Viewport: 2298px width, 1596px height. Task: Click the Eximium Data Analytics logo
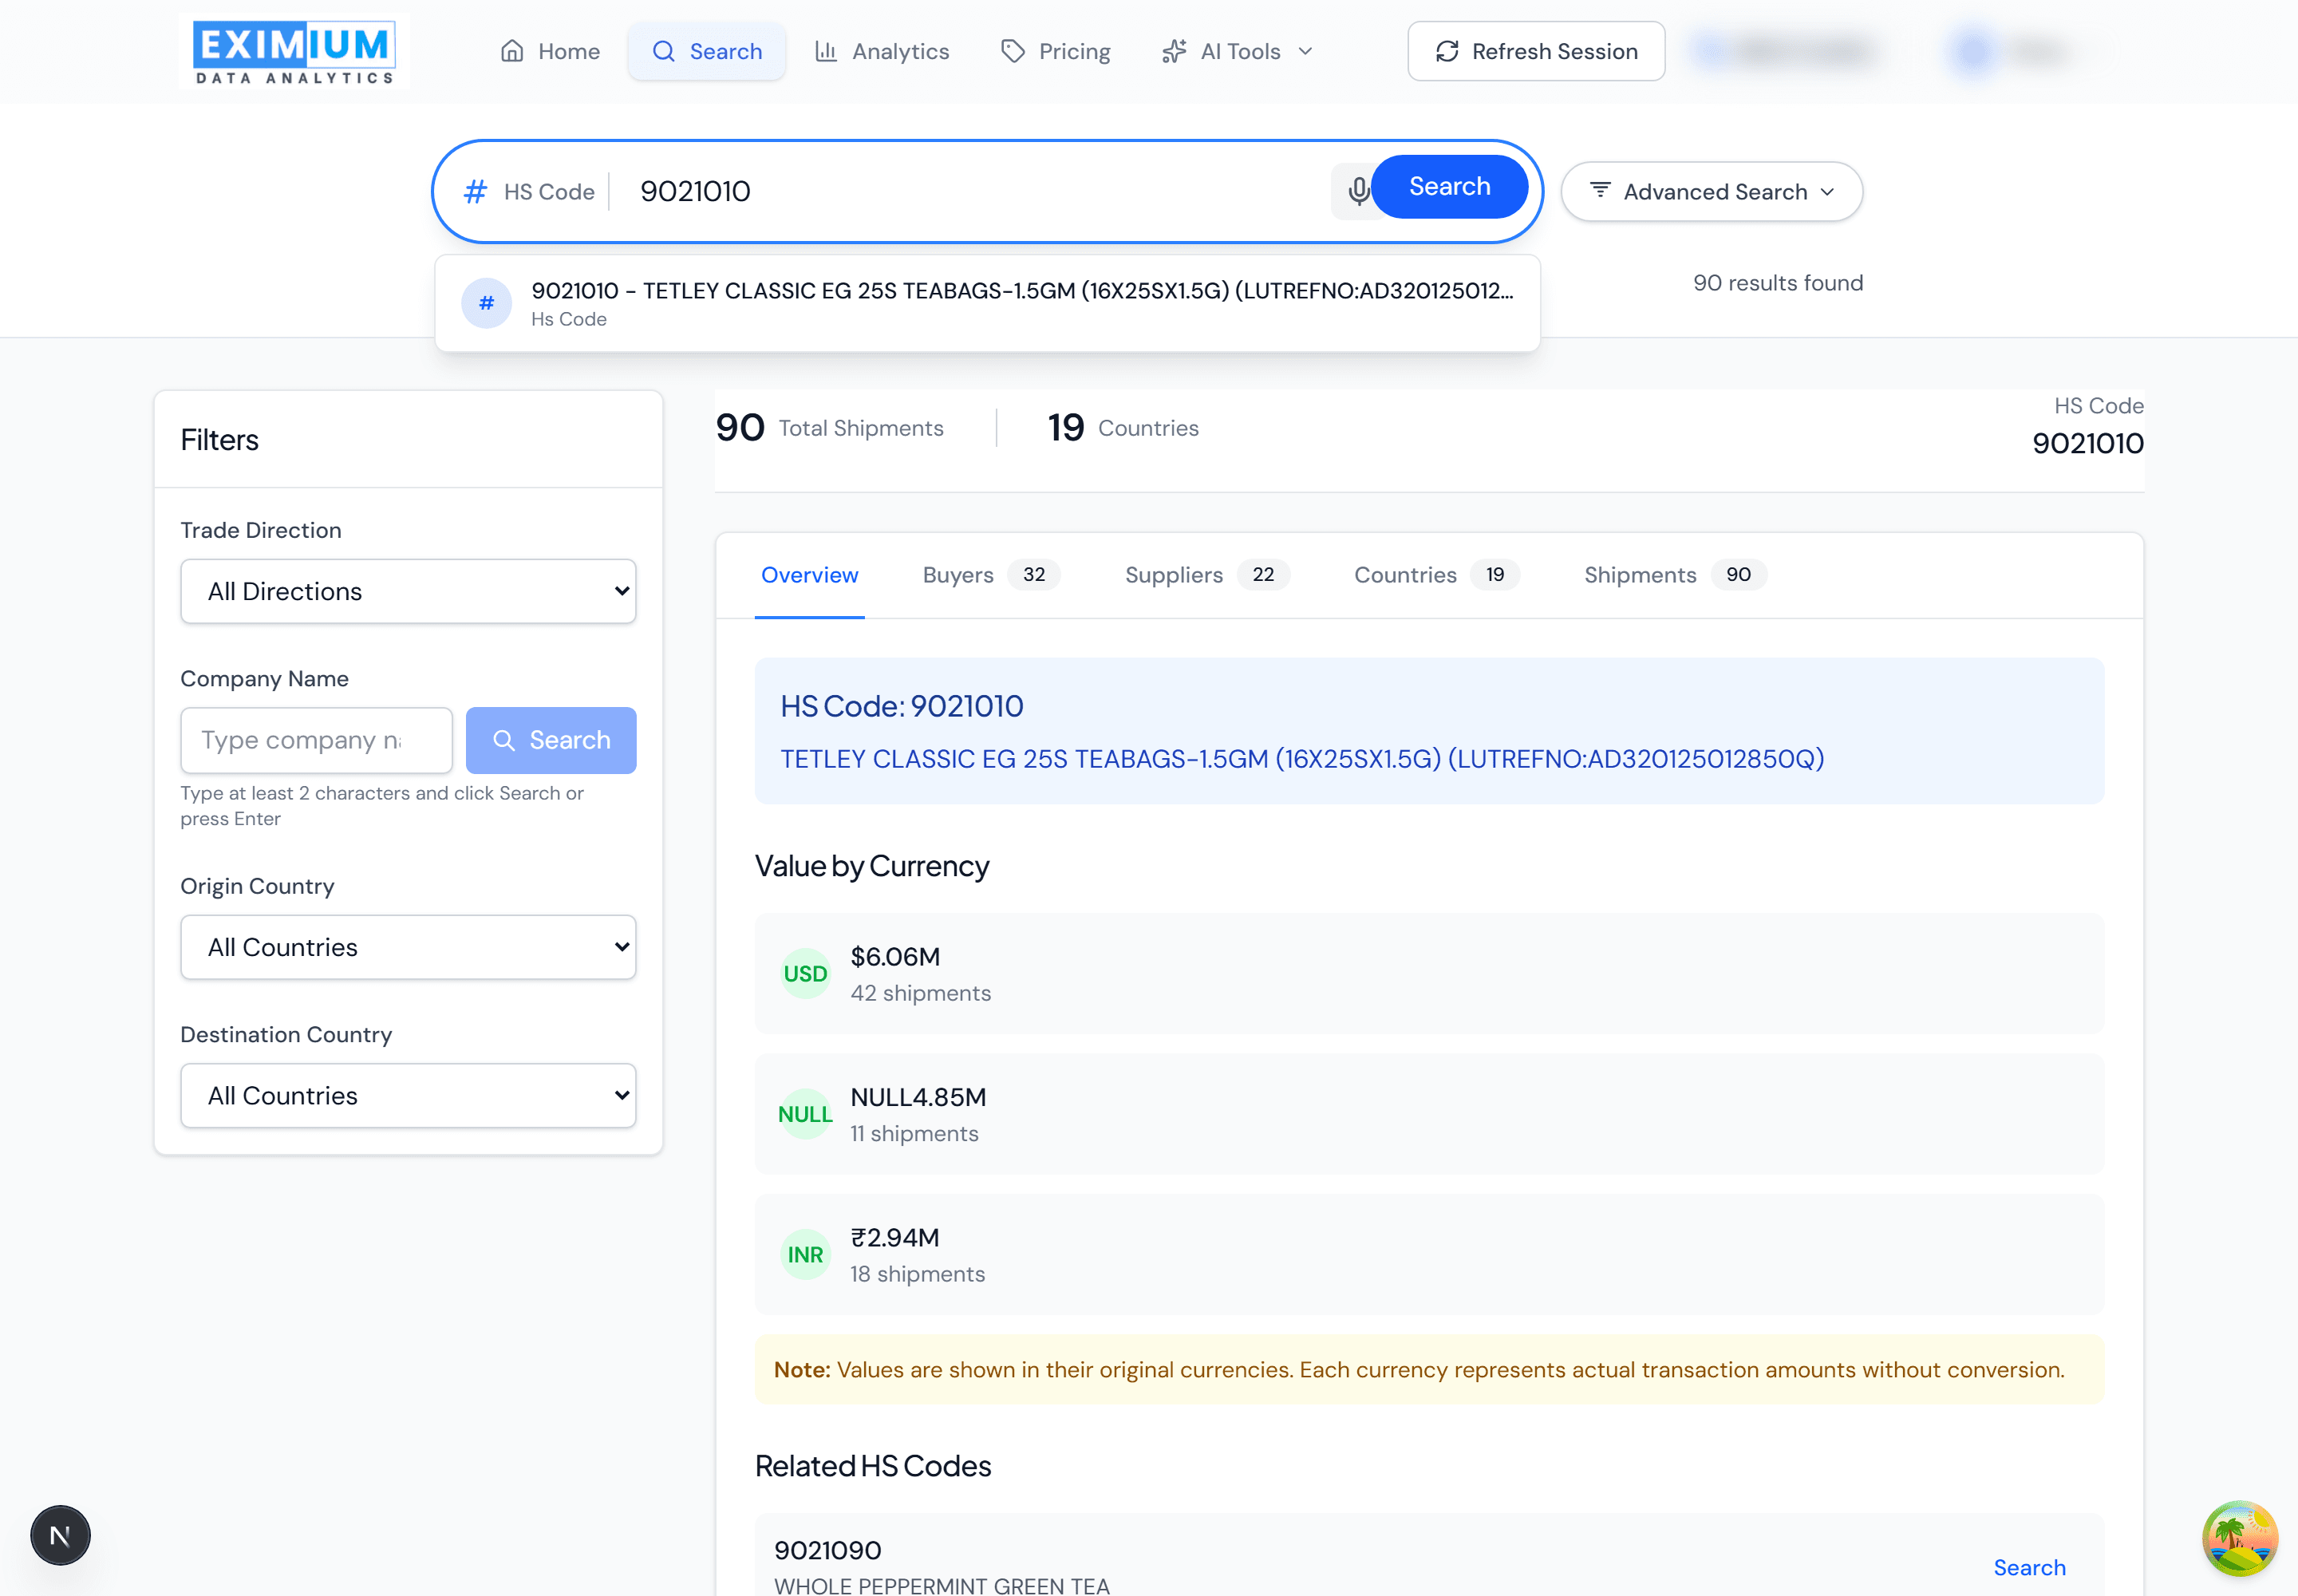(294, 51)
